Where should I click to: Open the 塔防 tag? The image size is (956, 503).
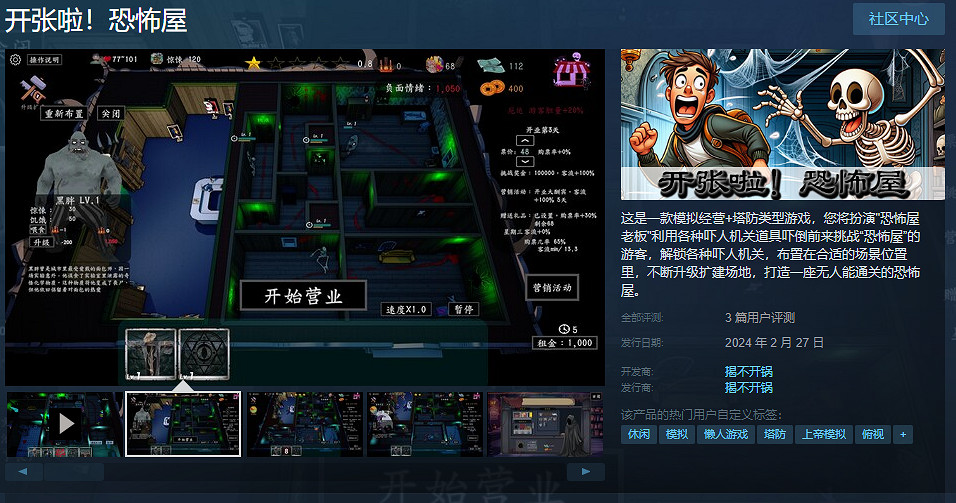[774, 434]
